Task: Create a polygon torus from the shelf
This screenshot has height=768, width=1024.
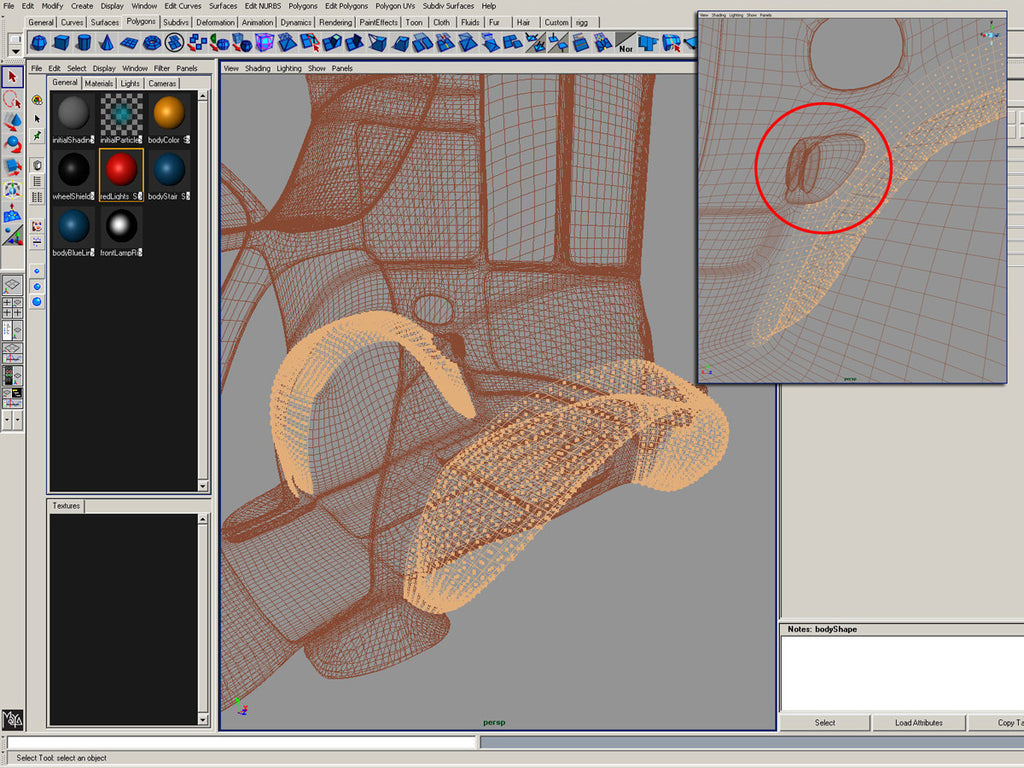Action: click(x=152, y=42)
